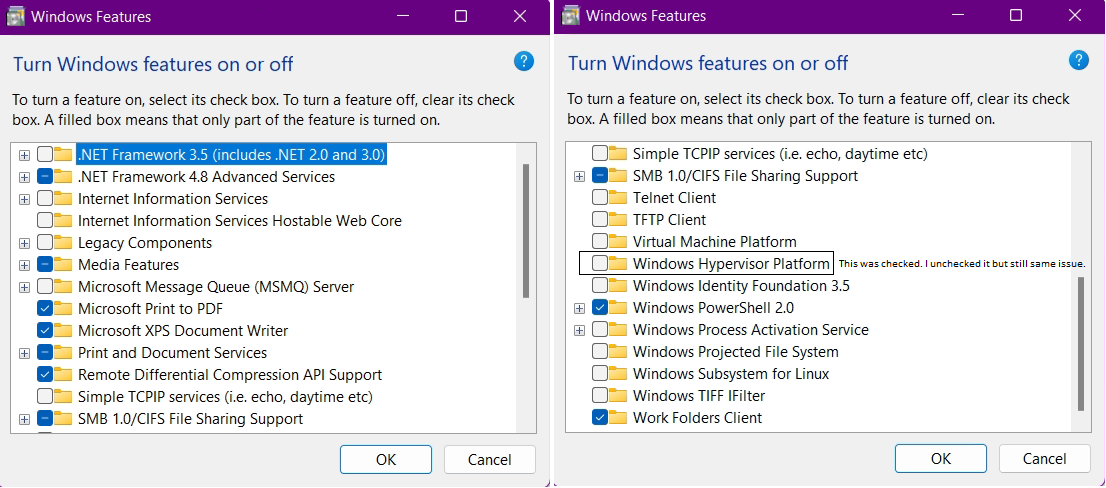
Task: Click OK in the right Windows Features window
Action: tap(941, 458)
